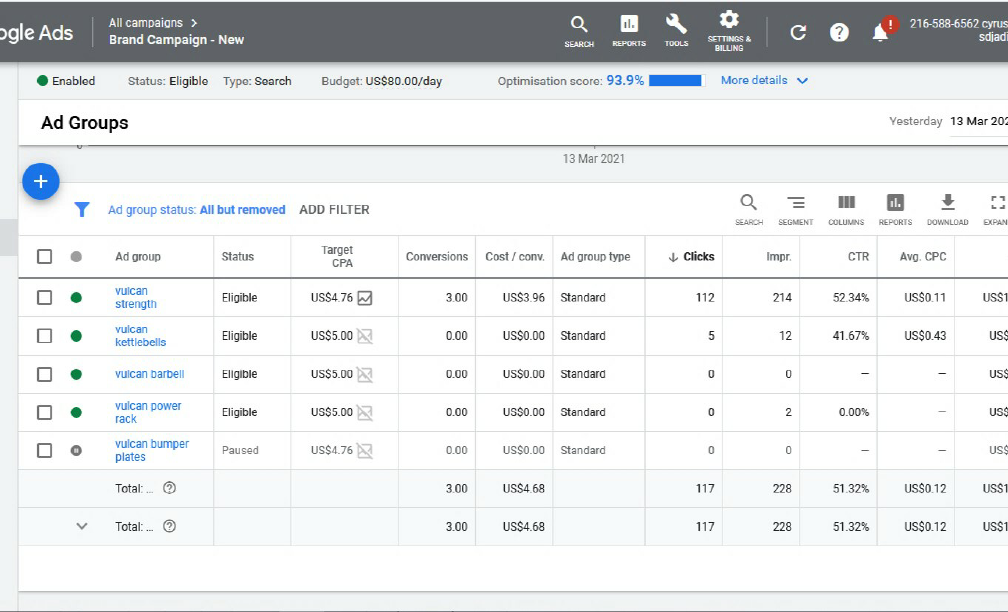Image resolution: width=1008 pixels, height=612 pixels.
Task: Open the vulcan bumper plates ad group
Action: 152,451
